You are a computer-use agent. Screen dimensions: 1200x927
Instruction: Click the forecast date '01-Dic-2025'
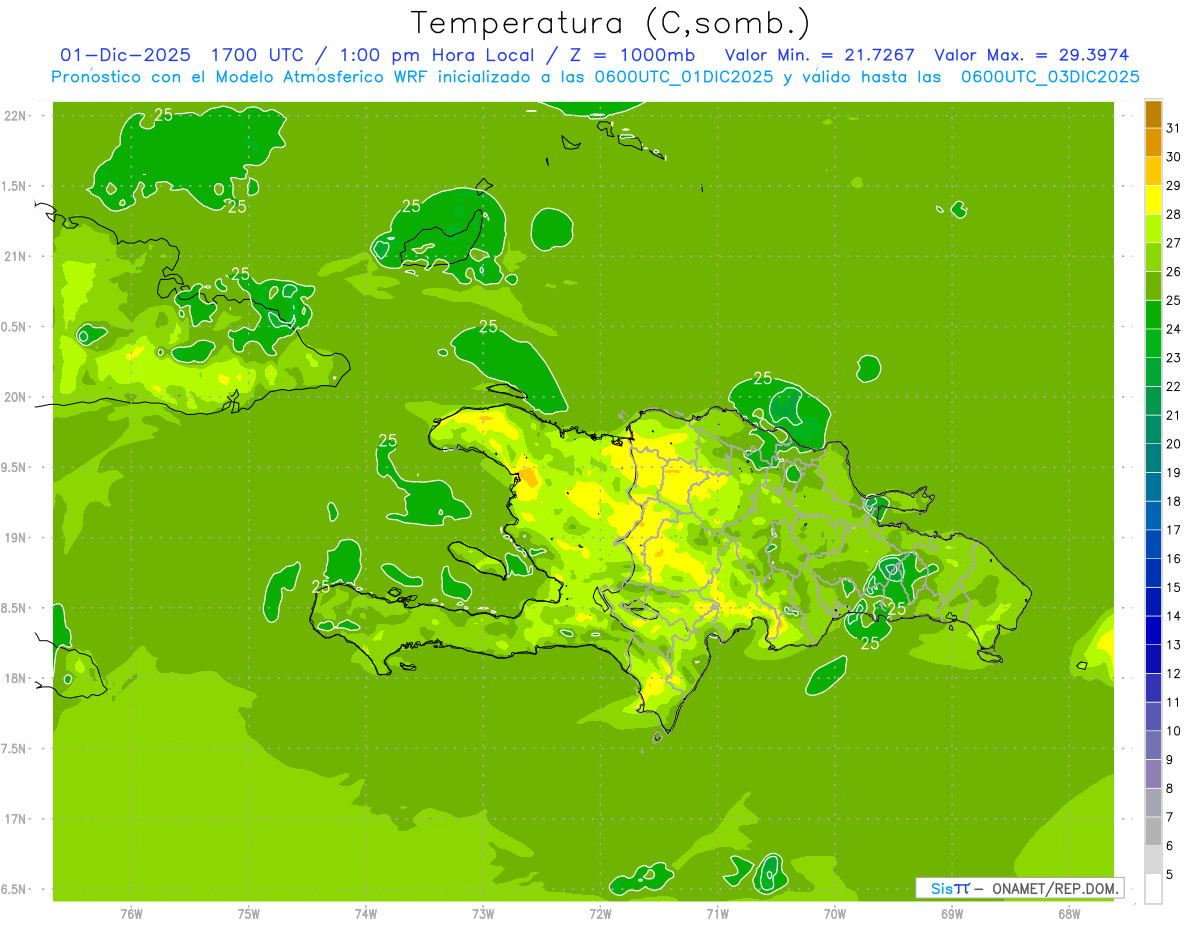tap(127, 55)
